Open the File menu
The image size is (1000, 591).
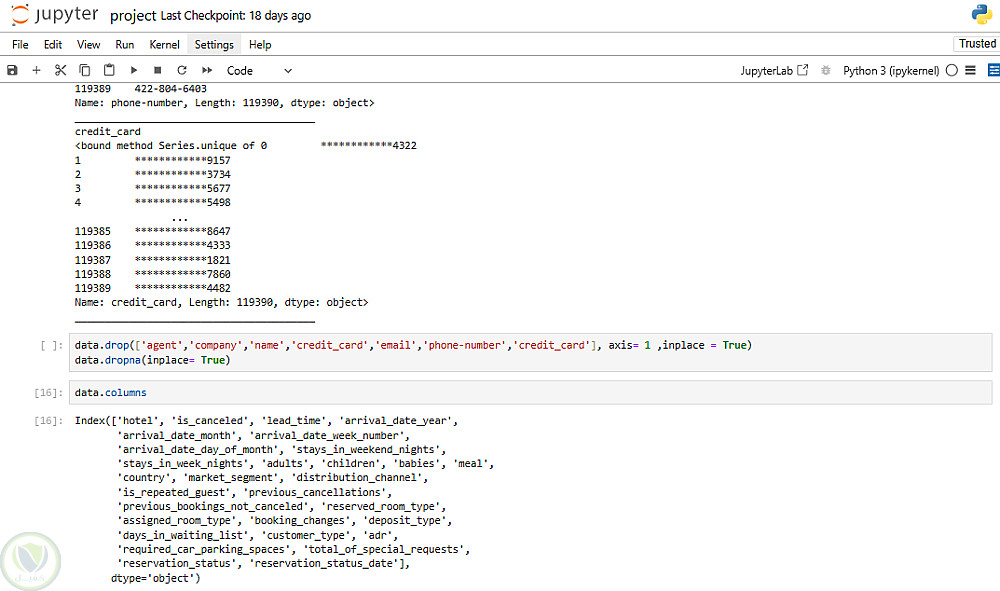pyautogui.click(x=20, y=45)
